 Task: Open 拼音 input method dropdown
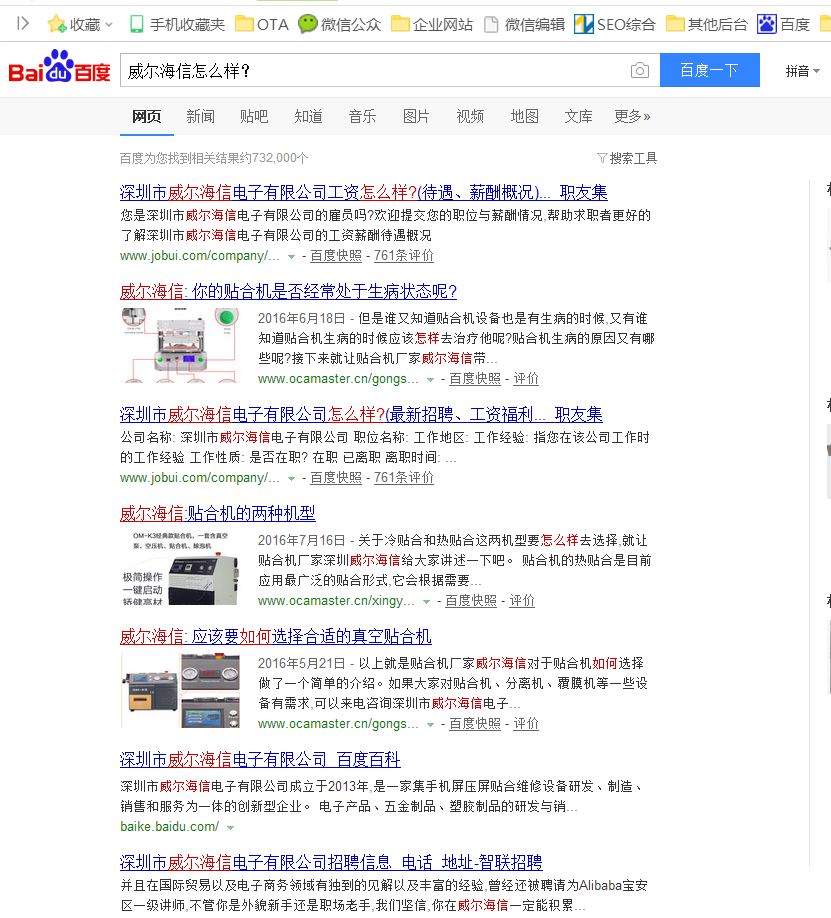point(802,71)
